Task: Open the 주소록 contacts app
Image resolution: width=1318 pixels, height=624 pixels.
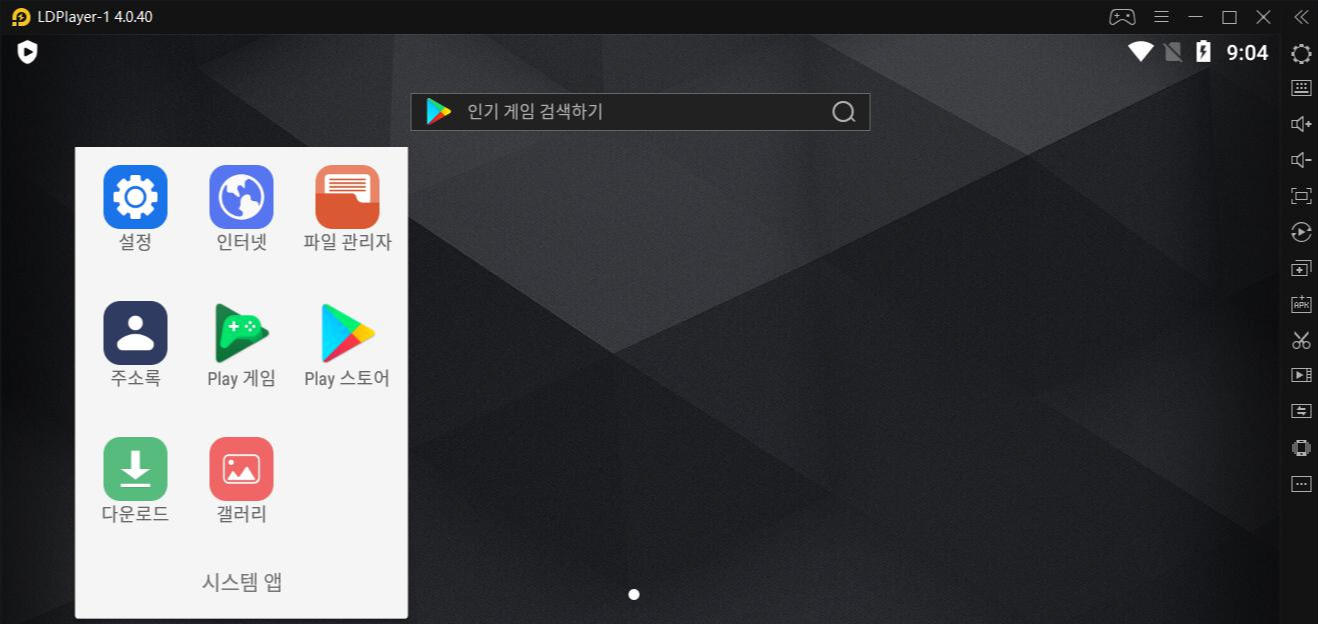Action: (135, 333)
